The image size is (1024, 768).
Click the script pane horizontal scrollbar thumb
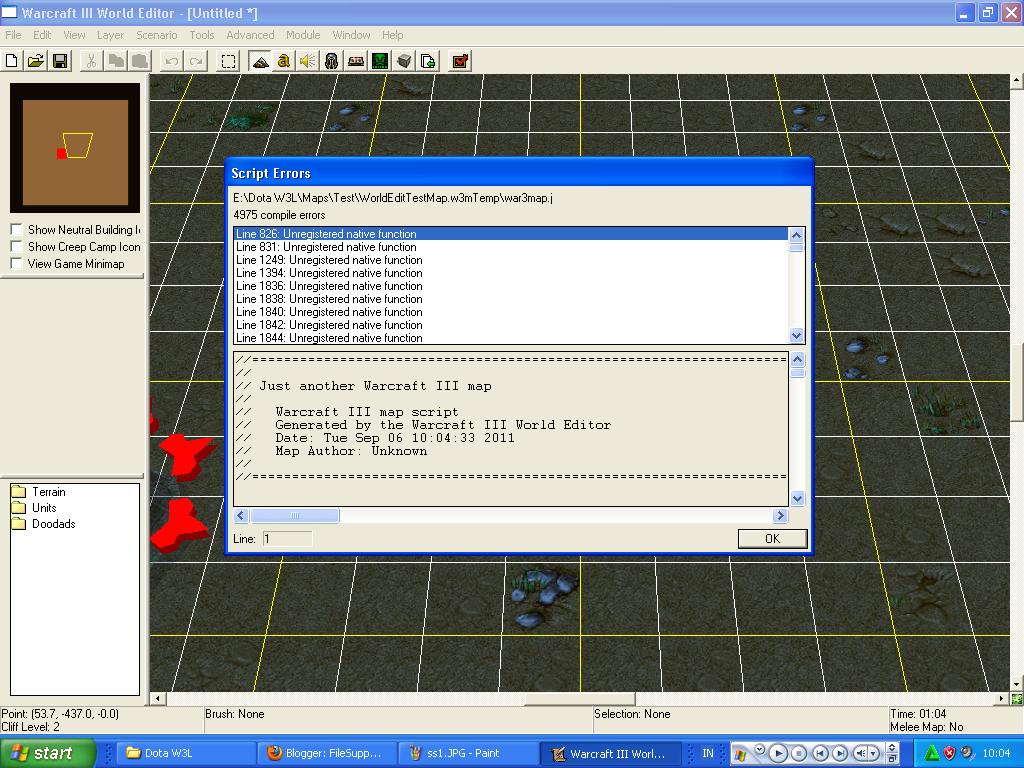295,515
